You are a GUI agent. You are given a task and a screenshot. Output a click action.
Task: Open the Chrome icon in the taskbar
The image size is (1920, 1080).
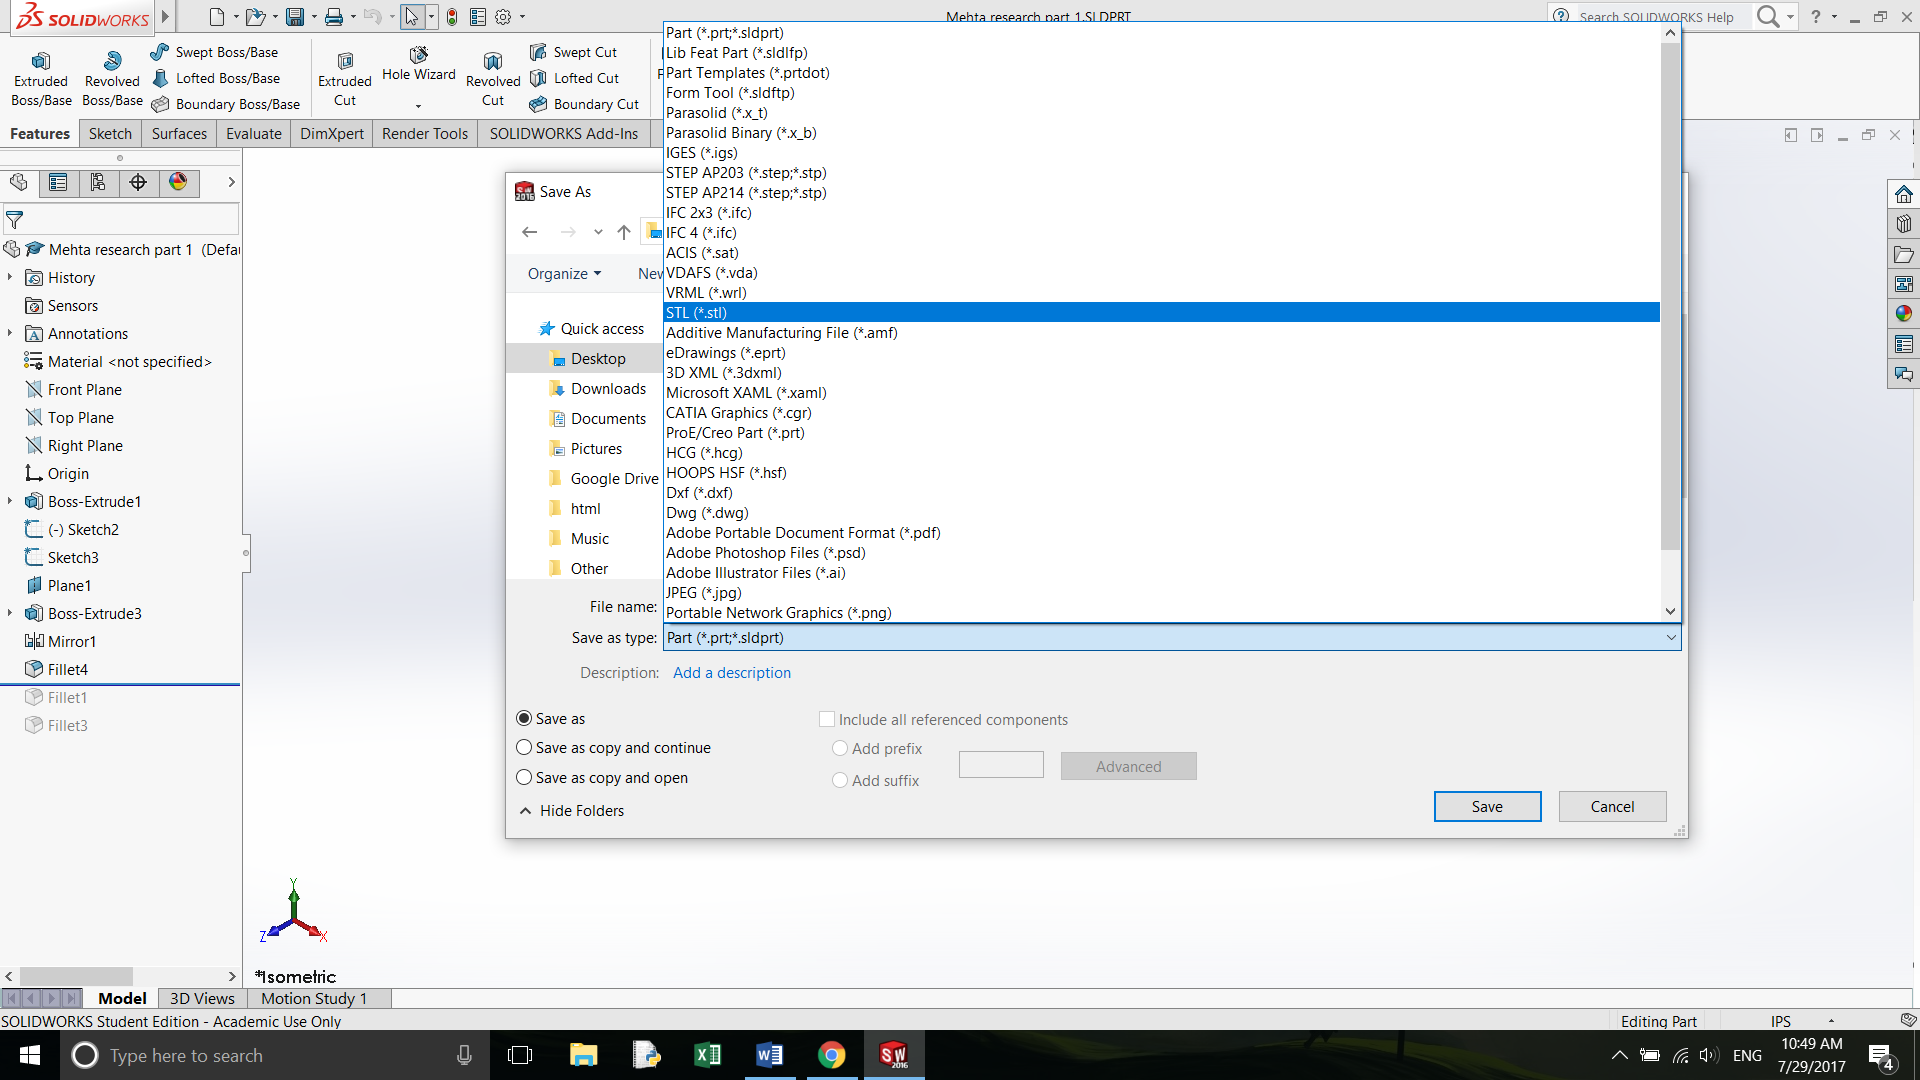click(x=831, y=1055)
